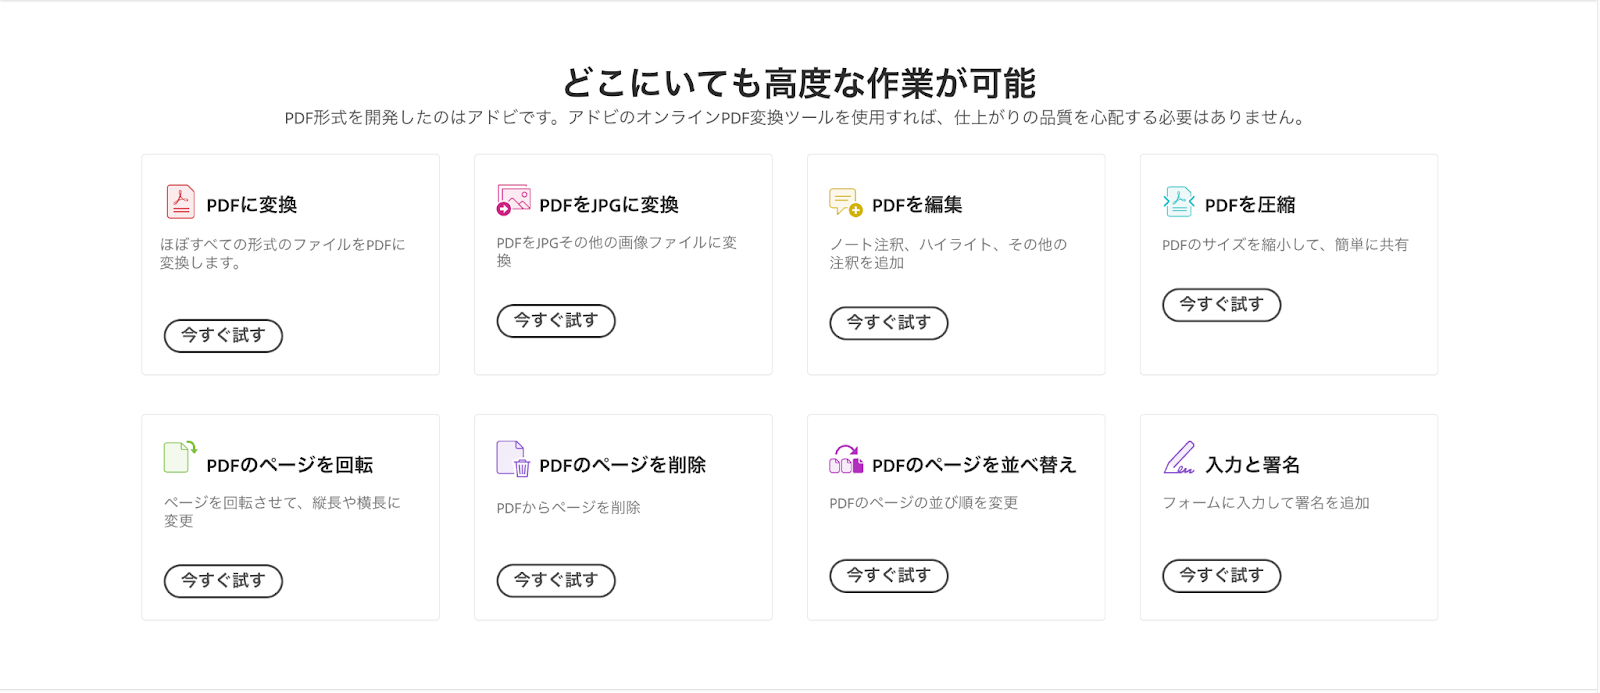Click 今すぐ試す under PDFのページを削除

[x=556, y=581]
